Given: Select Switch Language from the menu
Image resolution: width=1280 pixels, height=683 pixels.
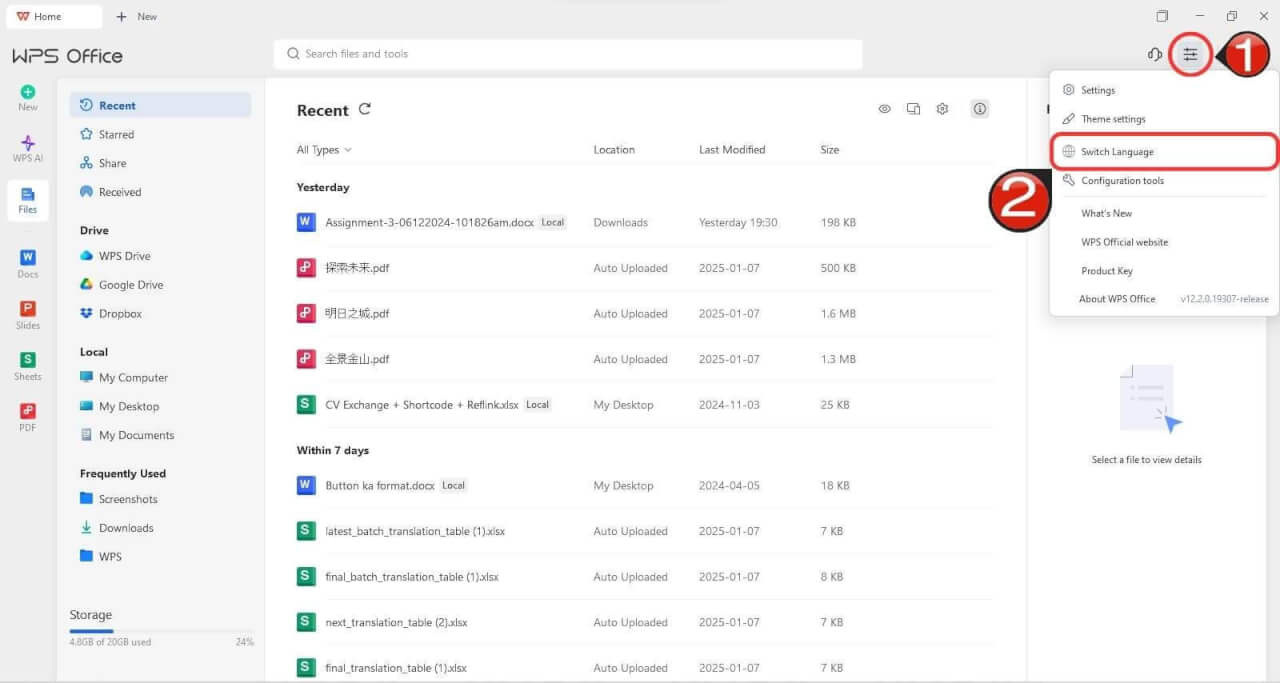Looking at the screenshot, I should tap(1116, 152).
